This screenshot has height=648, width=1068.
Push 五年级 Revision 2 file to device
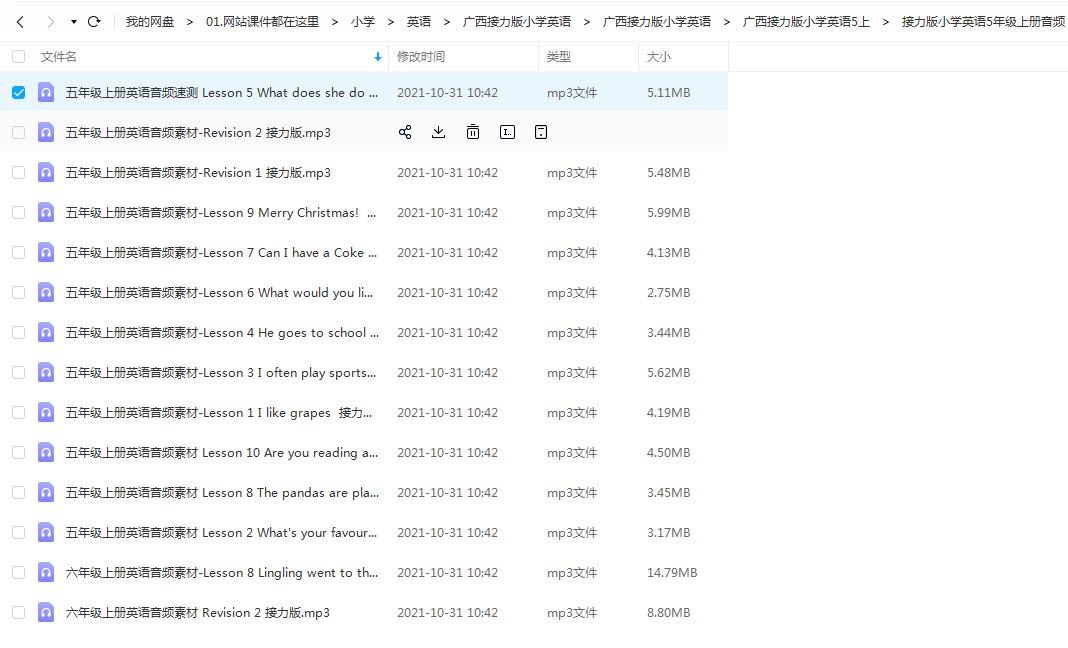[x=541, y=132]
